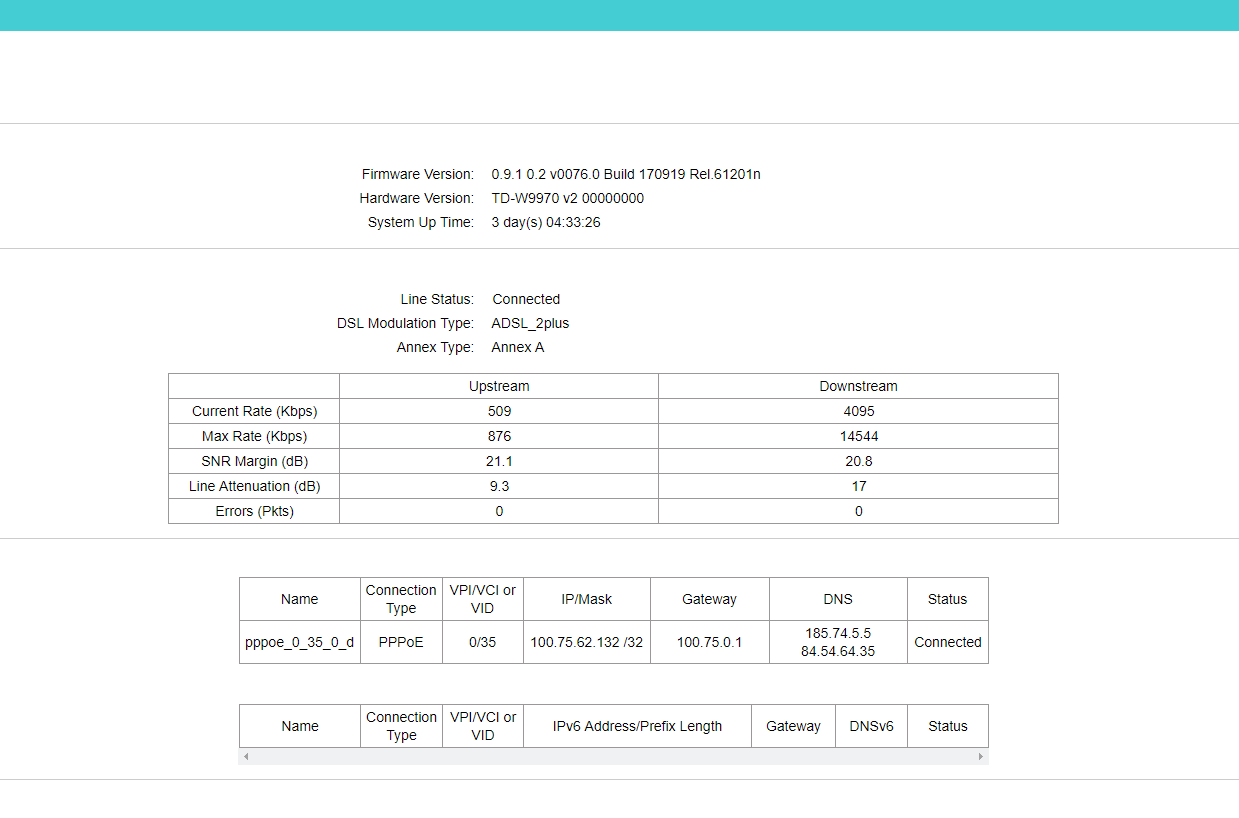The height and width of the screenshot is (818, 1239).
Task: Click the IPv6 Address/Prefix Length header
Action: 637,726
